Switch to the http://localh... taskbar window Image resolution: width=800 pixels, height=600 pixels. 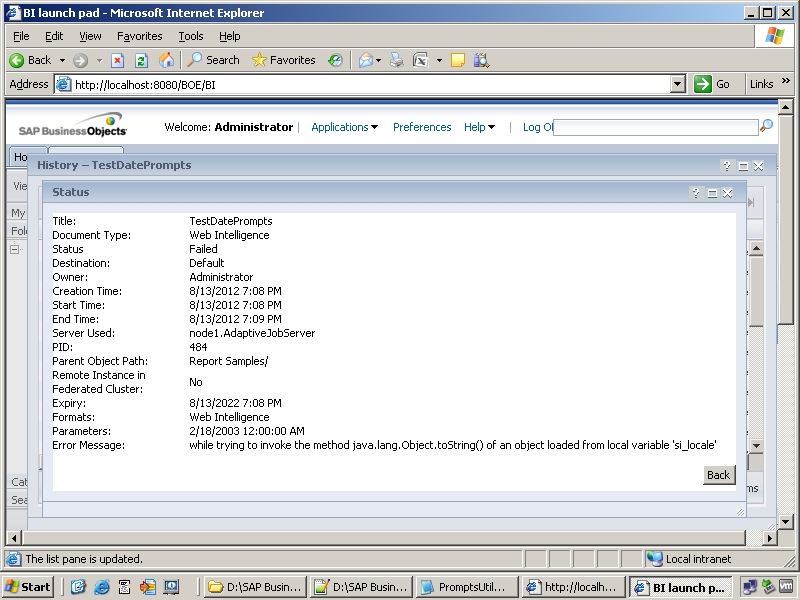point(573,587)
